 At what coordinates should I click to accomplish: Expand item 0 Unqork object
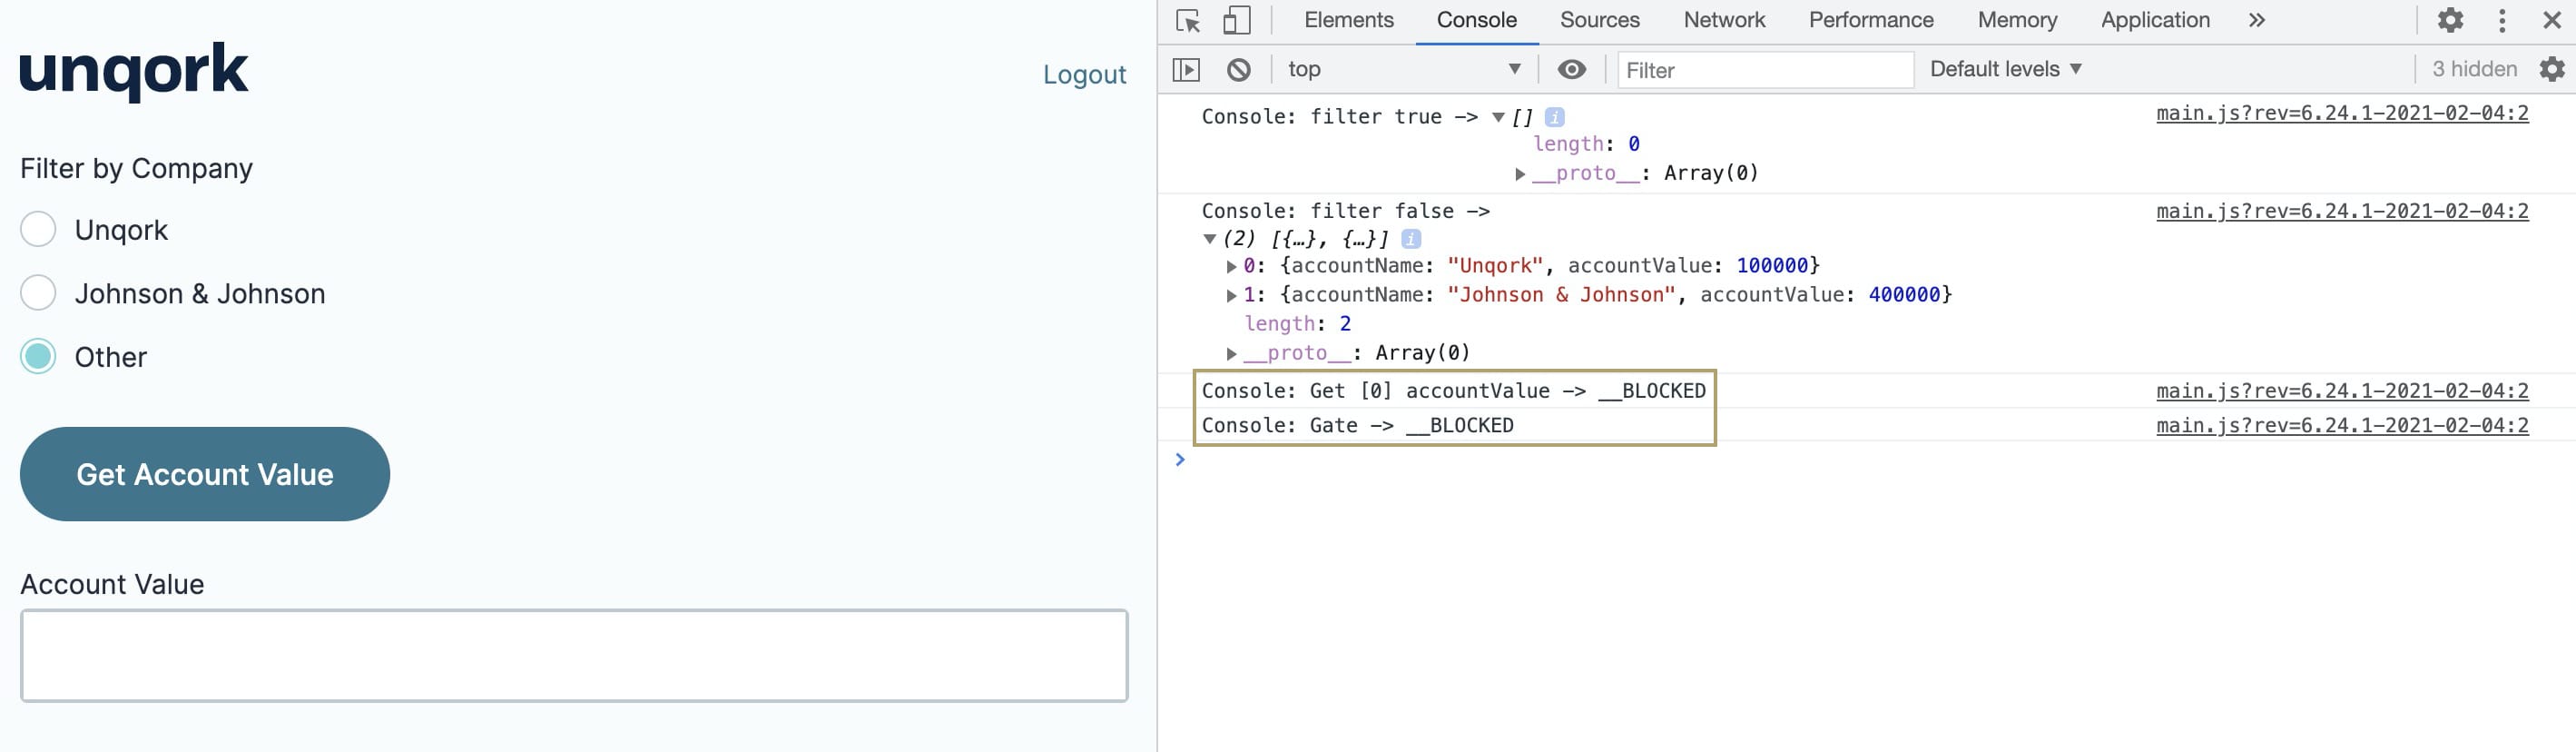coord(1232,267)
